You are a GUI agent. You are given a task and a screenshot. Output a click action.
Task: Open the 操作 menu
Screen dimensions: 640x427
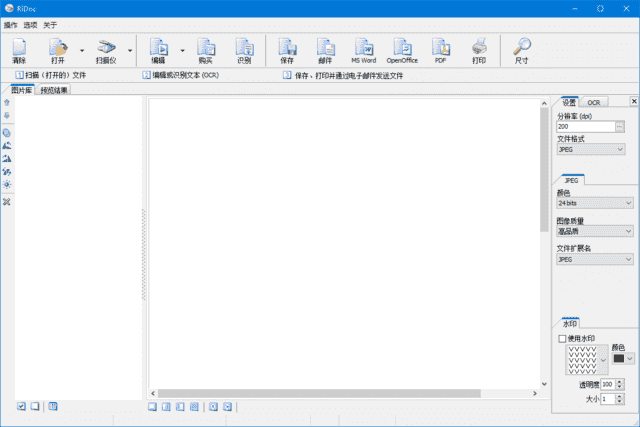tap(11, 25)
